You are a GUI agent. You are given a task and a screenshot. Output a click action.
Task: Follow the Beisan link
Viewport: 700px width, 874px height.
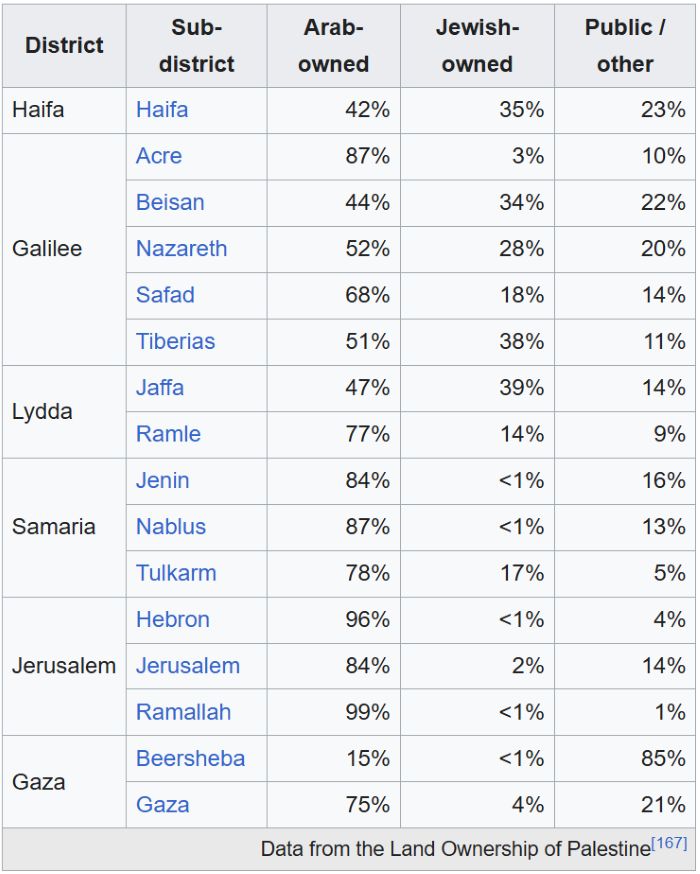point(170,202)
